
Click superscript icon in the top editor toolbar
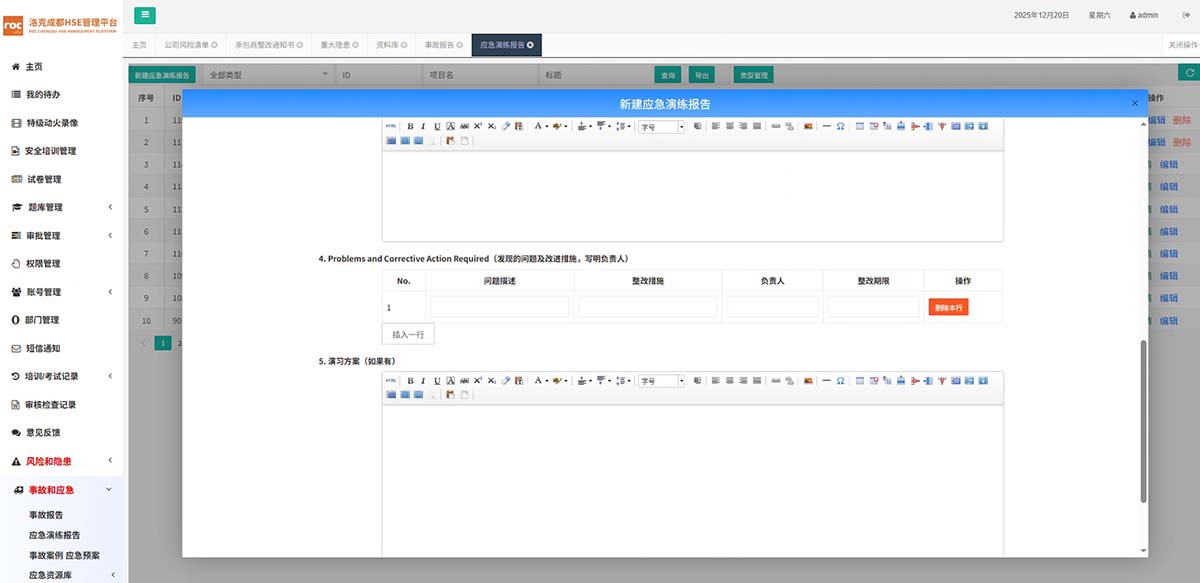click(478, 127)
